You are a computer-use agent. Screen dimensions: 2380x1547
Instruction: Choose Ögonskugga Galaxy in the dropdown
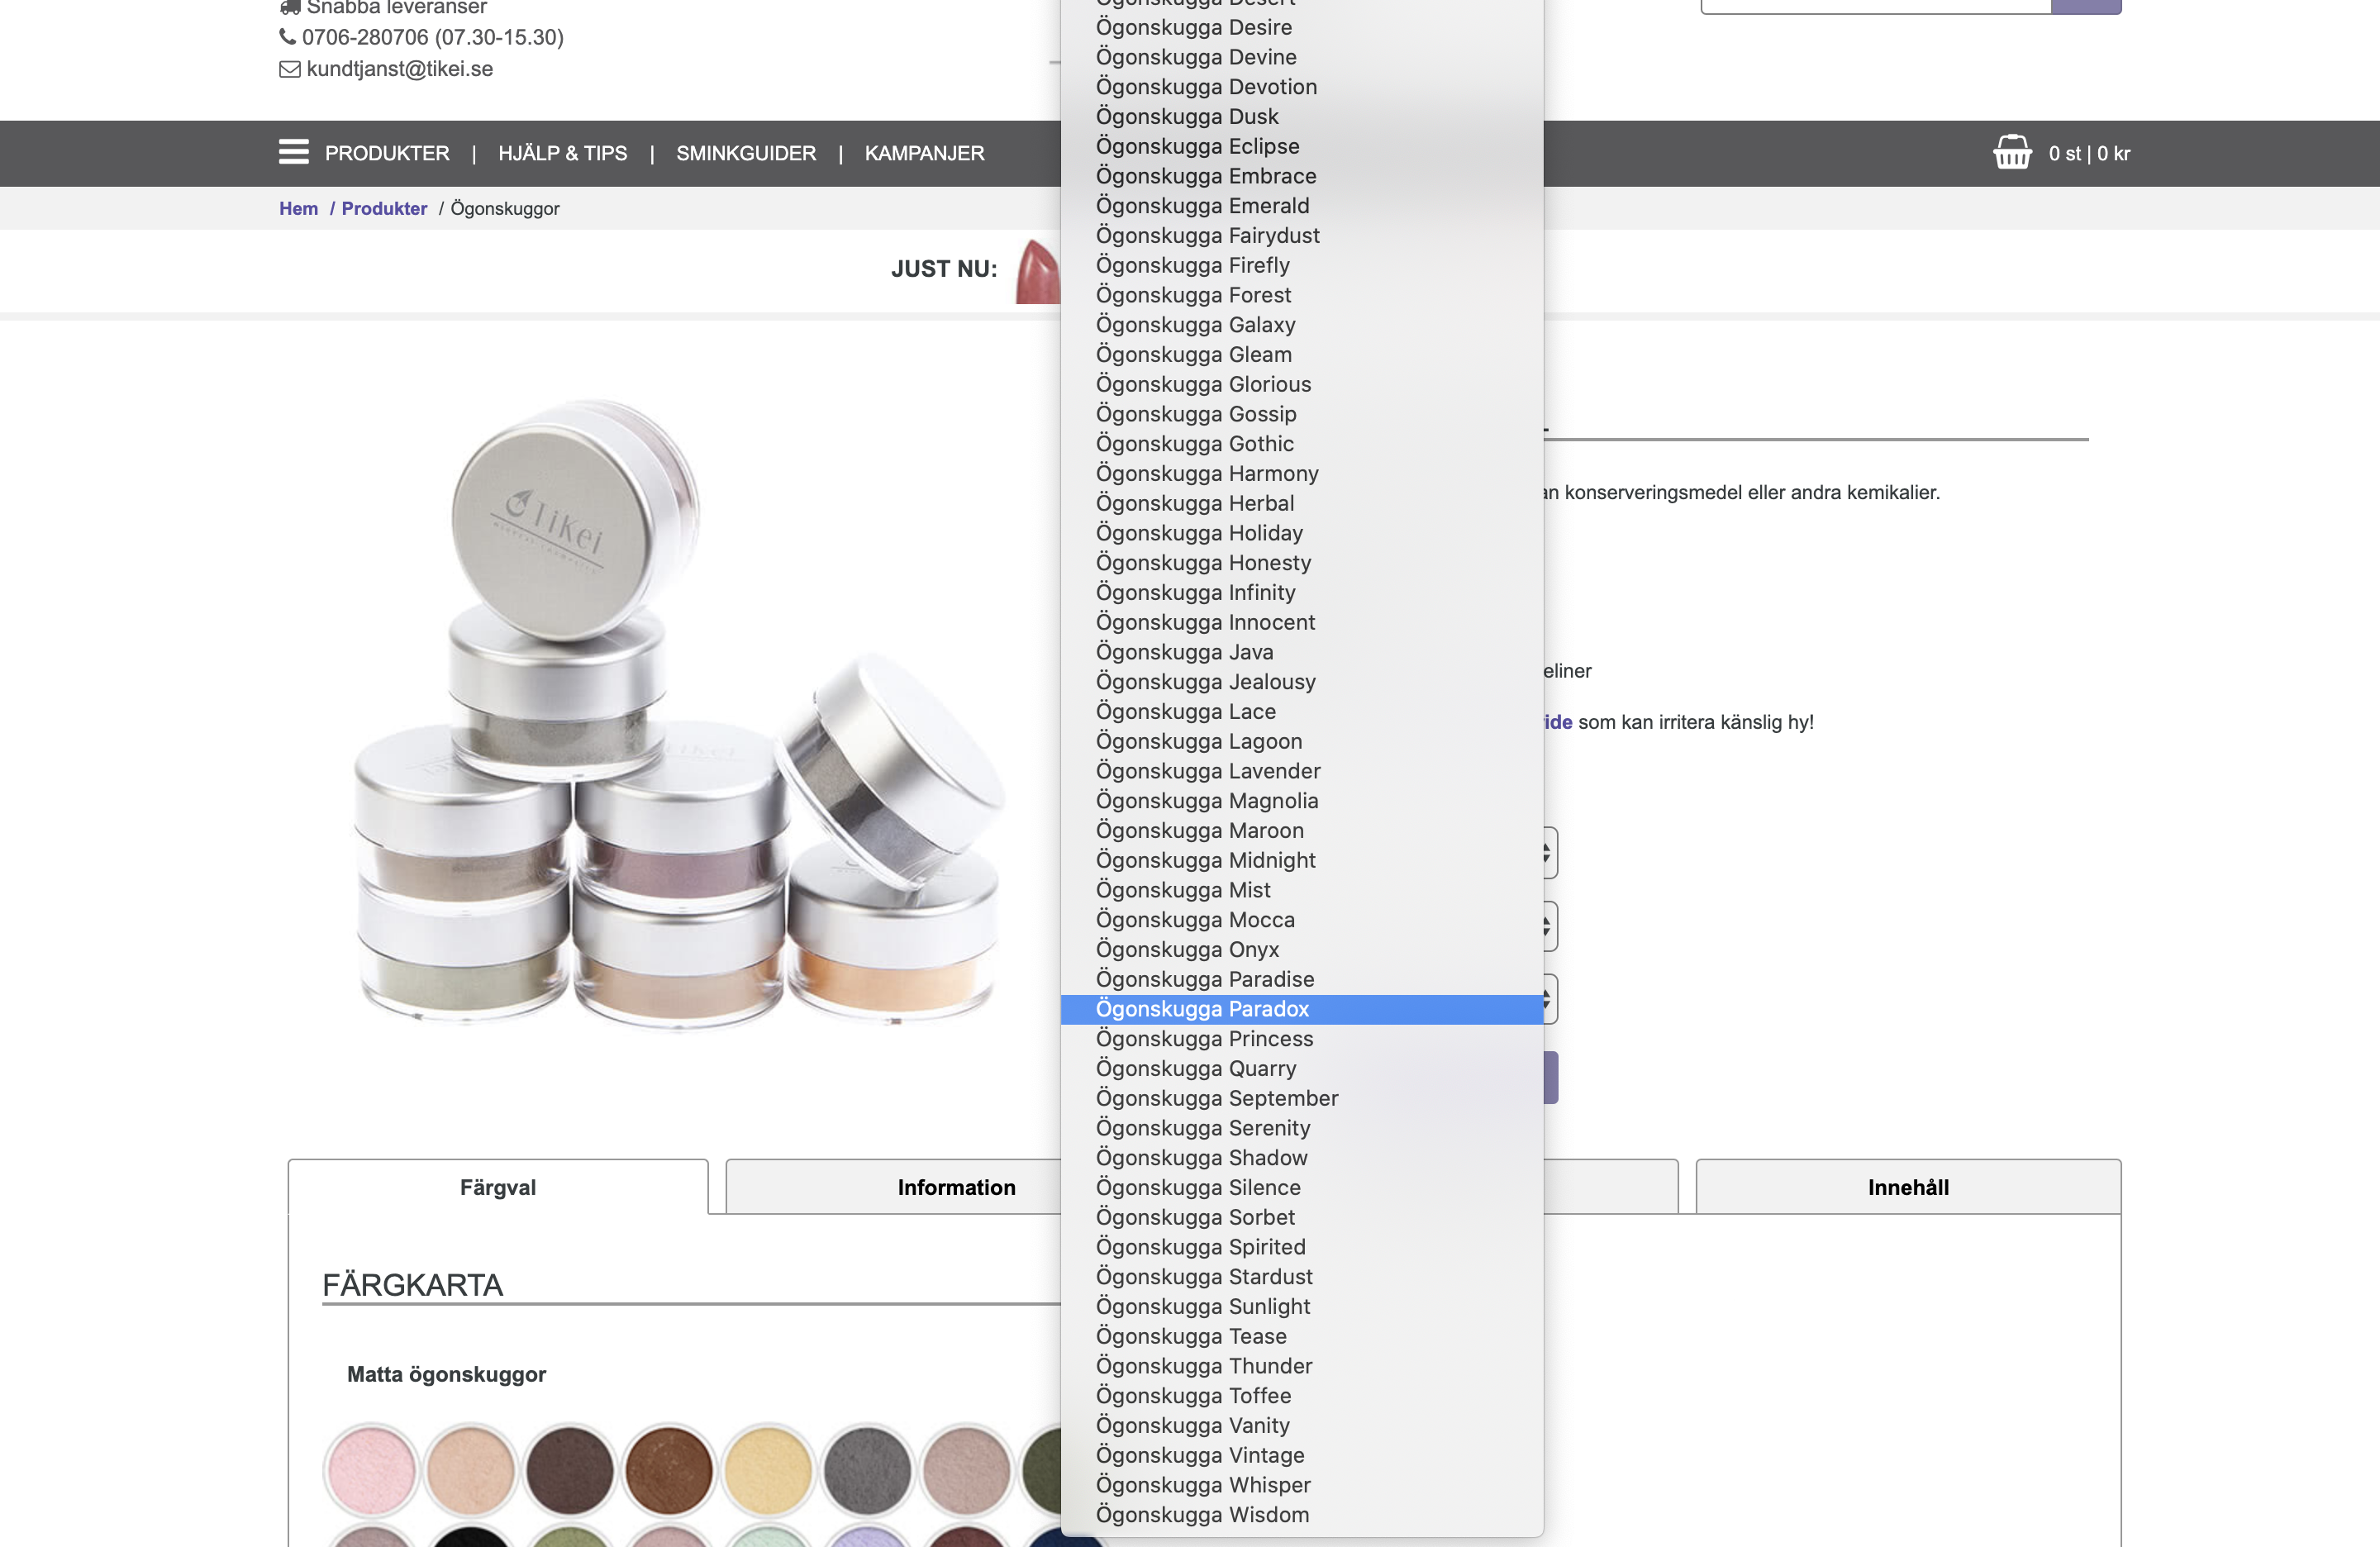click(1195, 325)
